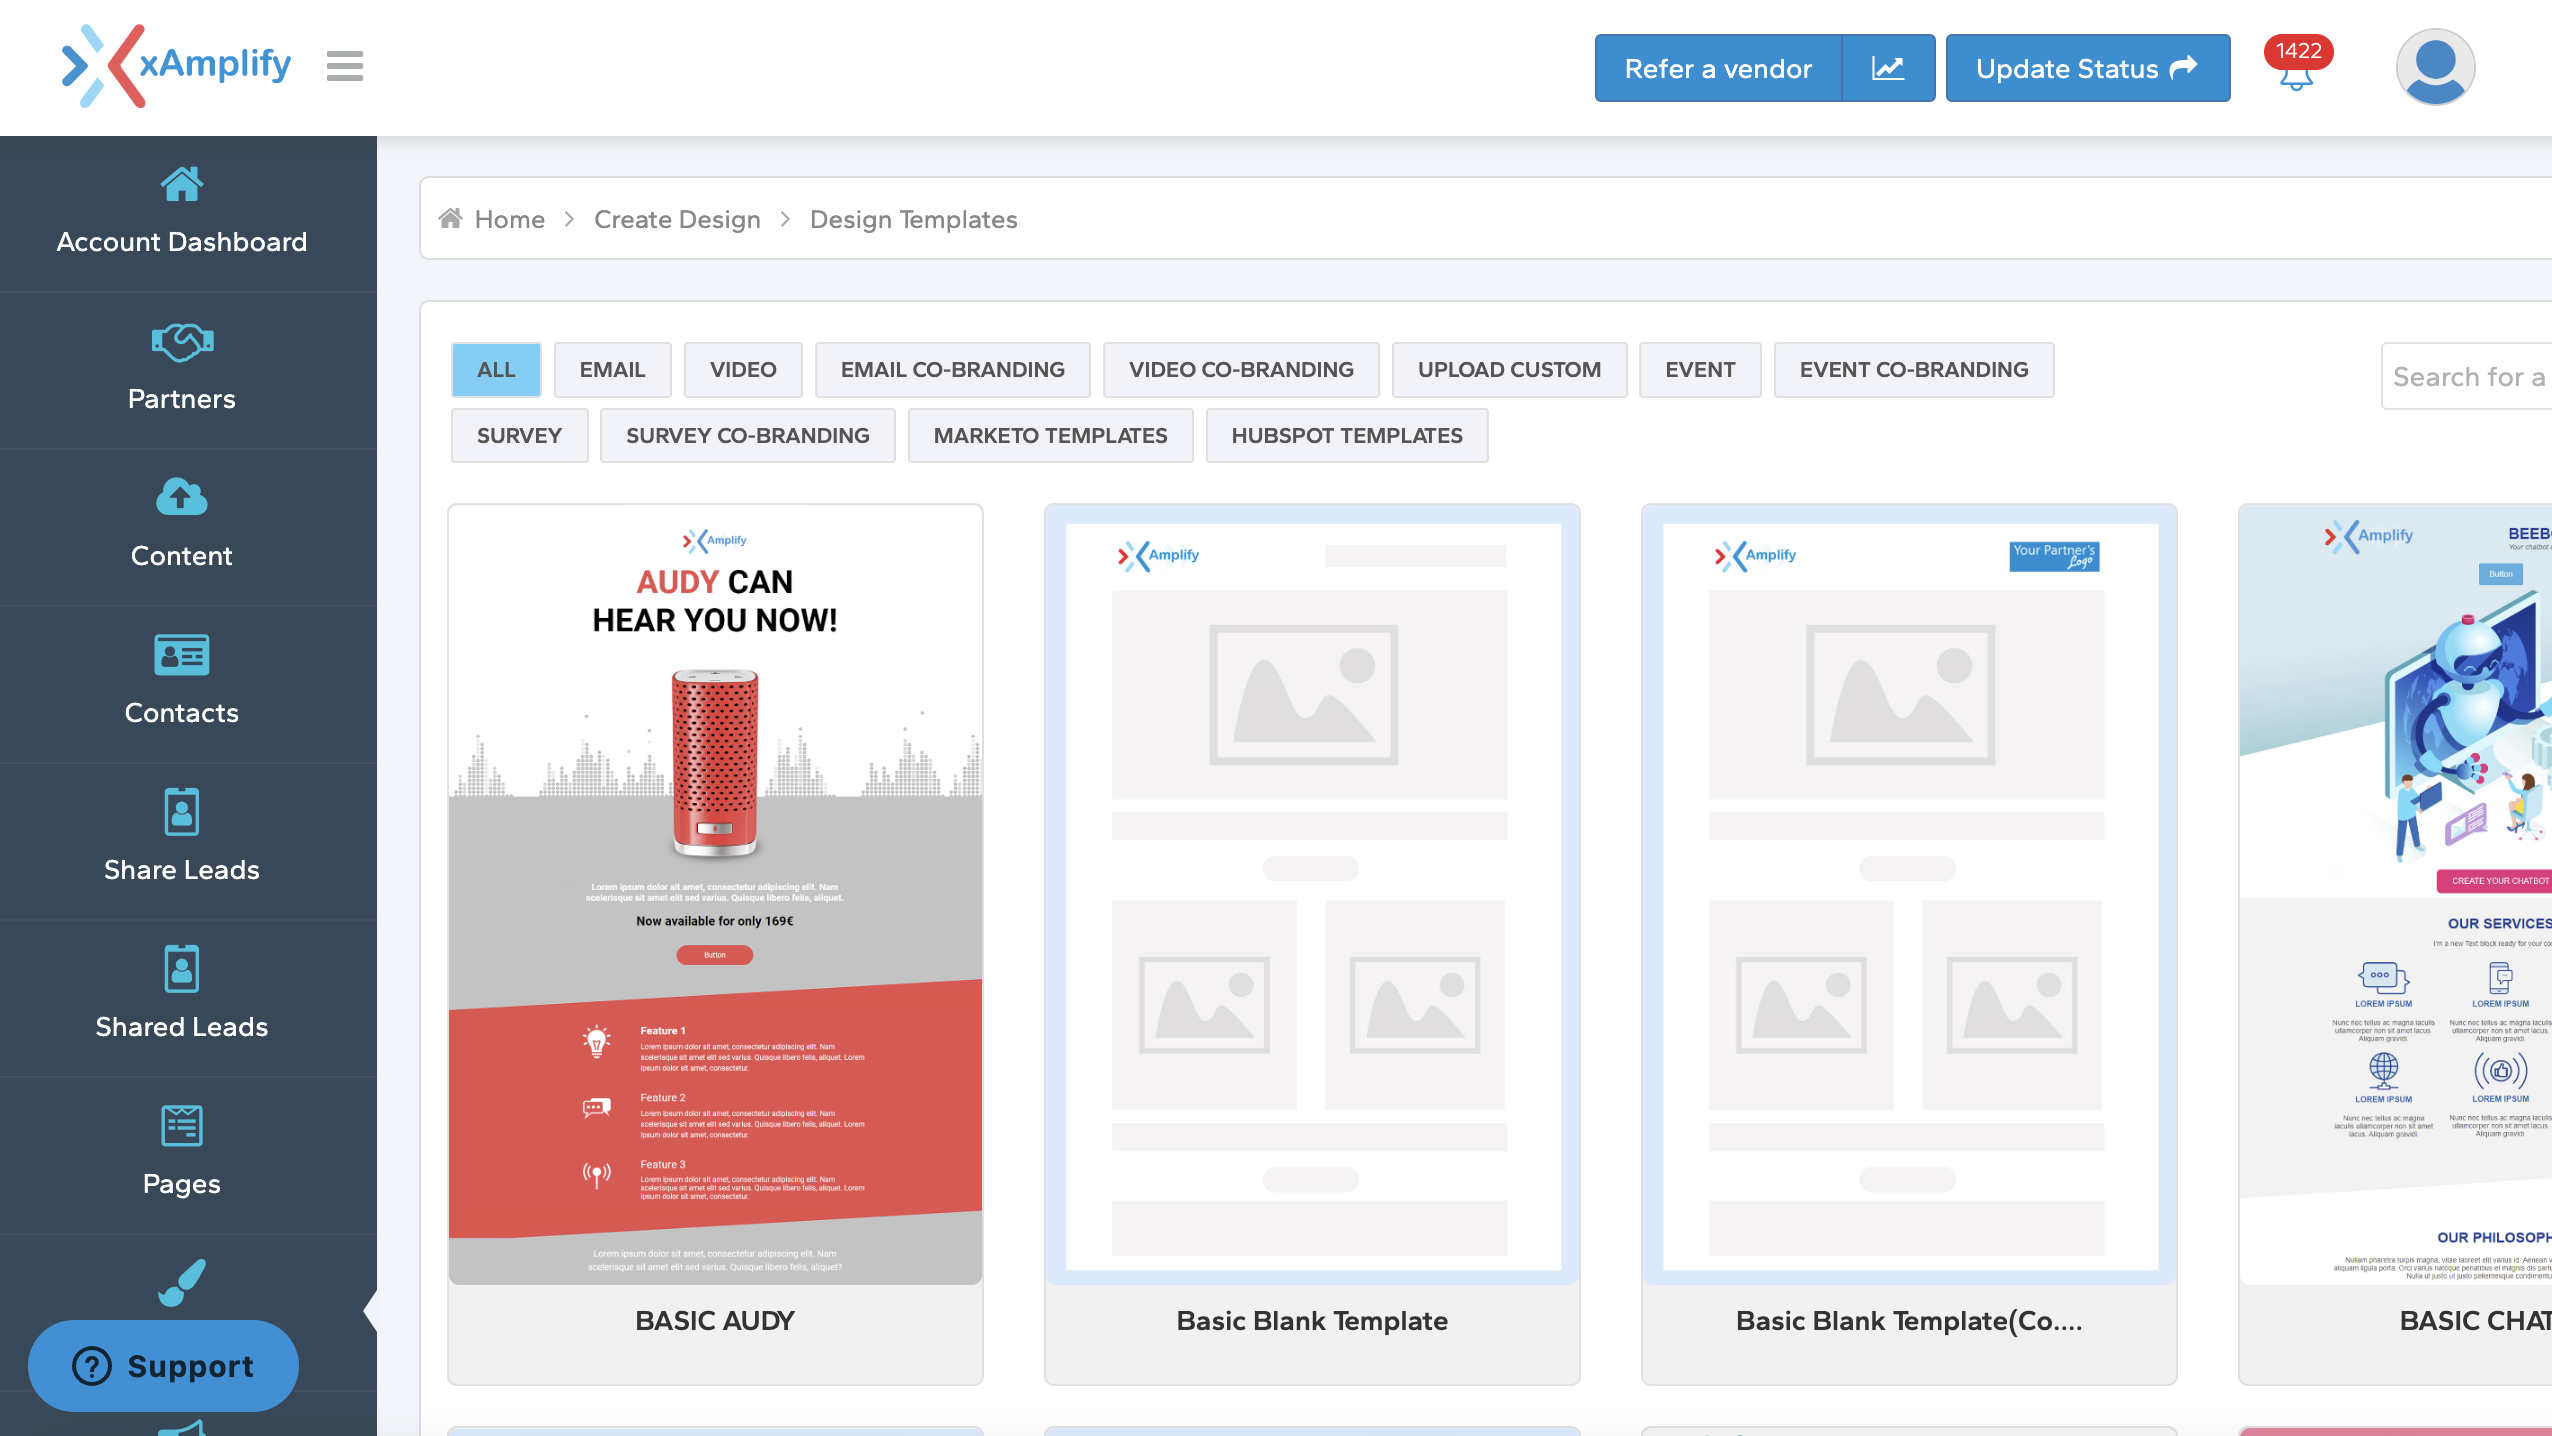The height and width of the screenshot is (1436, 2552).
Task: Collapse the sidebar with the hamburger menu
Action: tap(344, 65)
